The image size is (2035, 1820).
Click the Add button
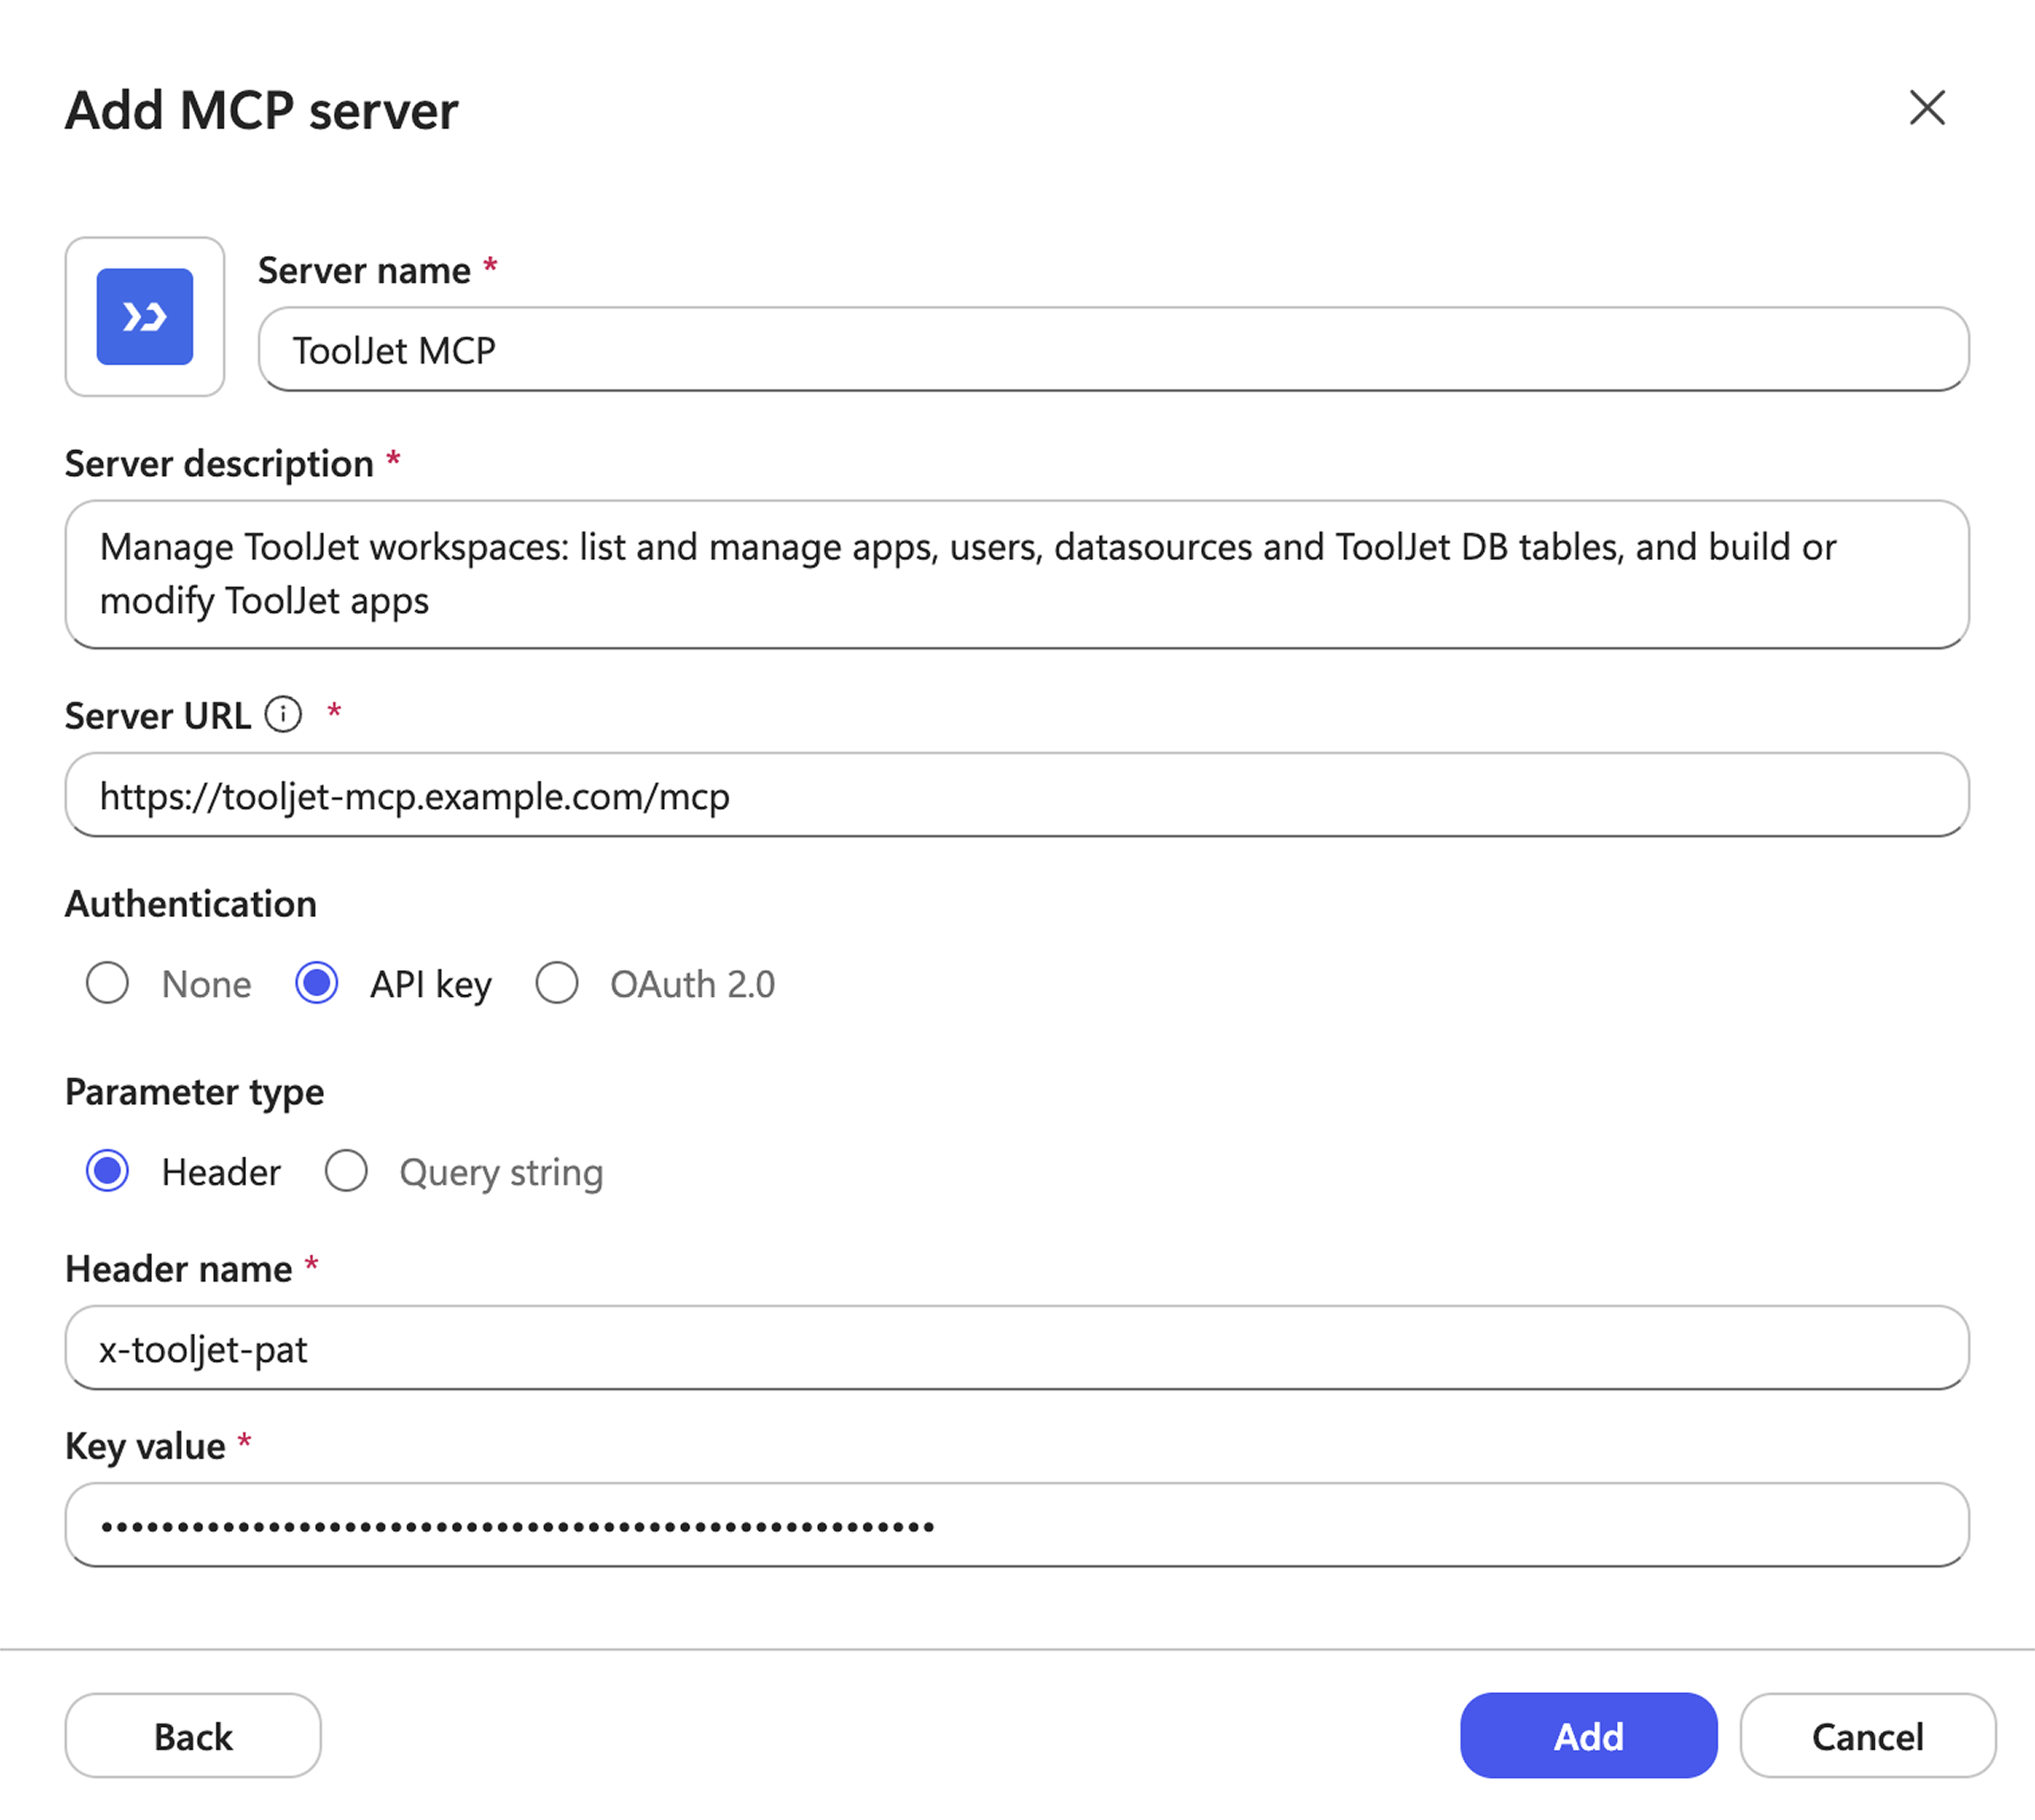click(1588, 1736)
